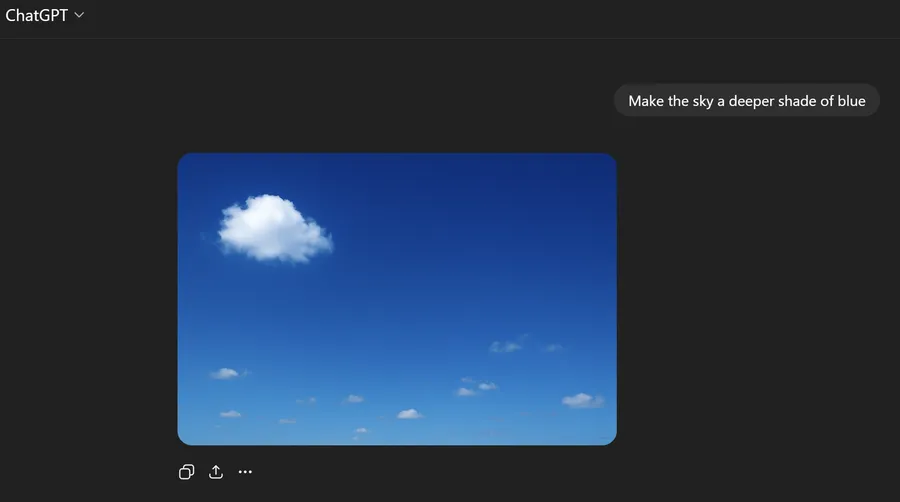Select the 'Make the sky a deeper' message bubble
Image resolution: width=900 pixels, height=502 pixels.
click(746, 101)
